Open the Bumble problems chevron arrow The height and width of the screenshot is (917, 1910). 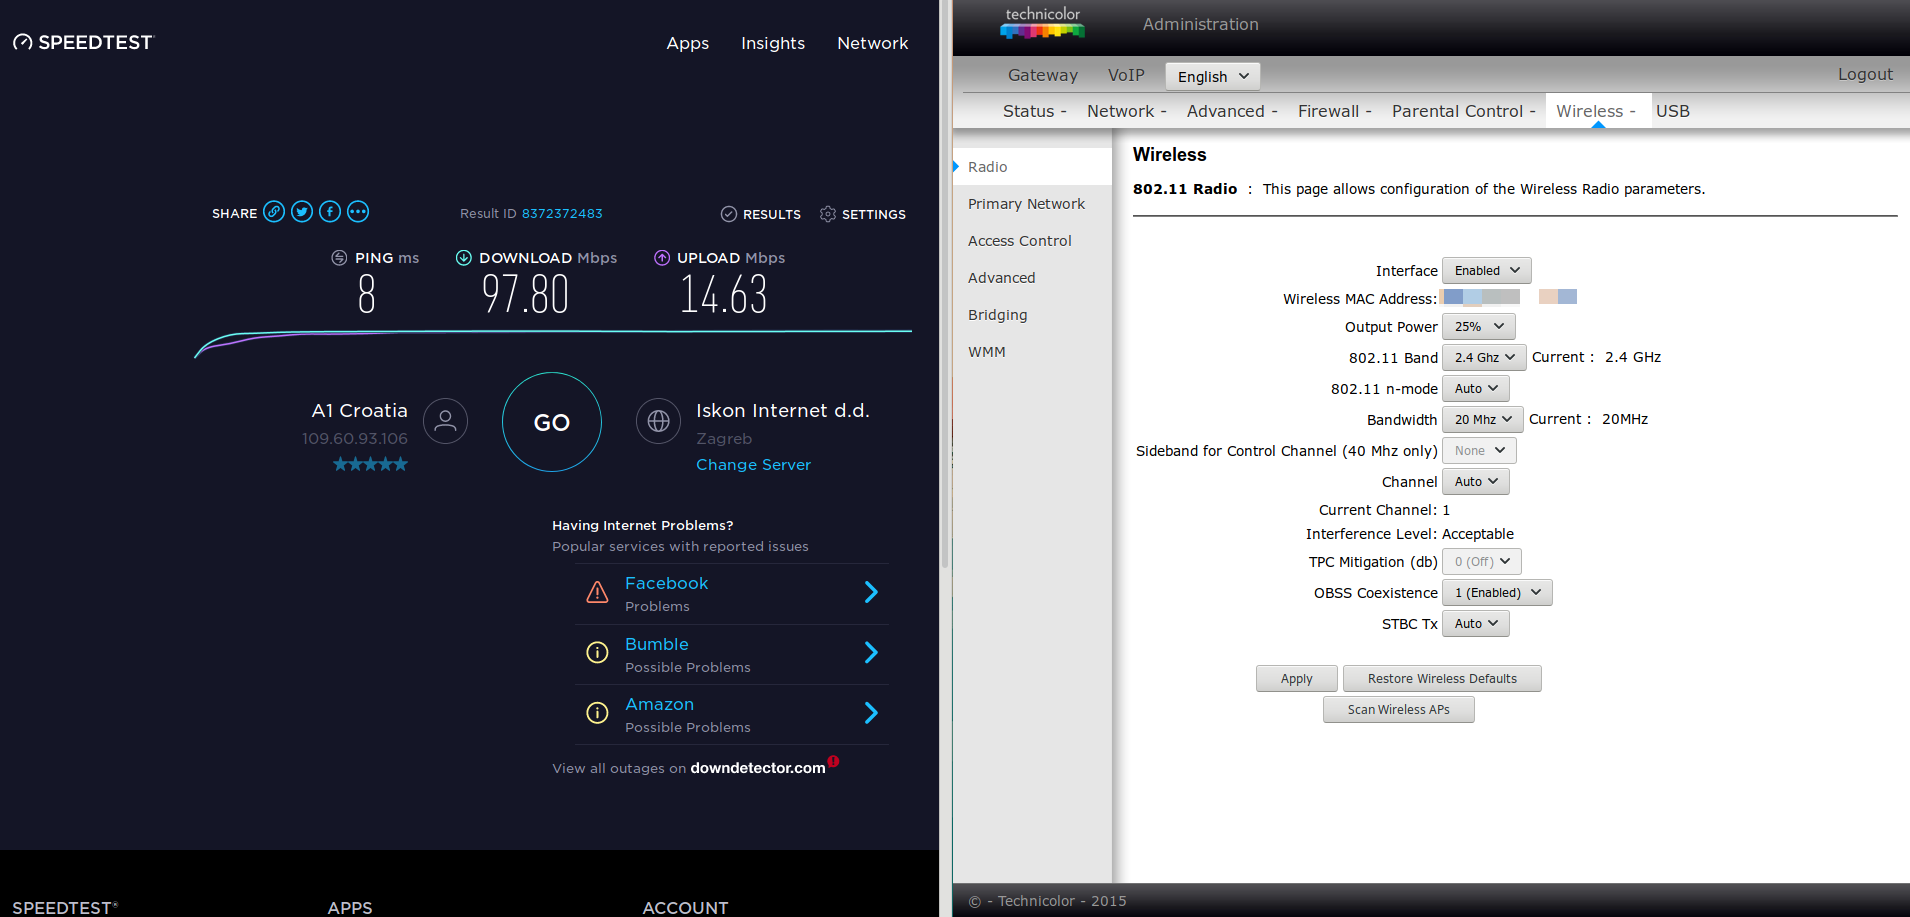click(x=871, y=653)
